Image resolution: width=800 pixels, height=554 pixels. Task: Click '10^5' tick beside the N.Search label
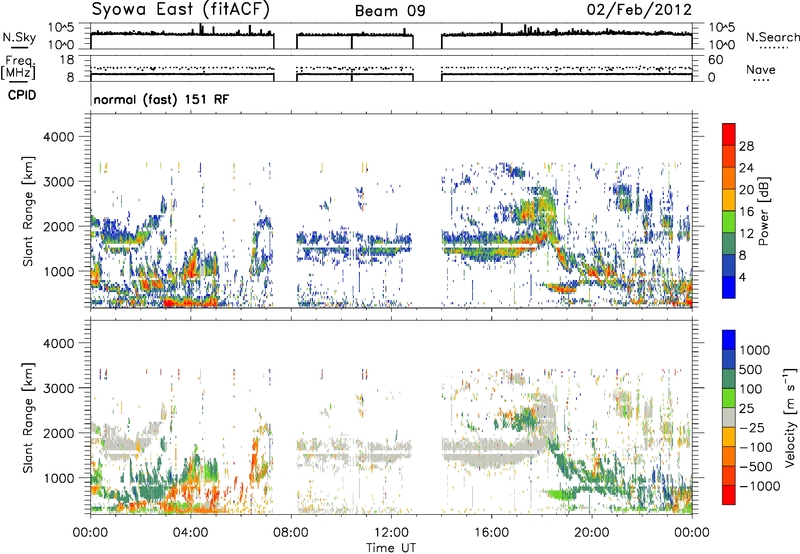pos(721,27)
